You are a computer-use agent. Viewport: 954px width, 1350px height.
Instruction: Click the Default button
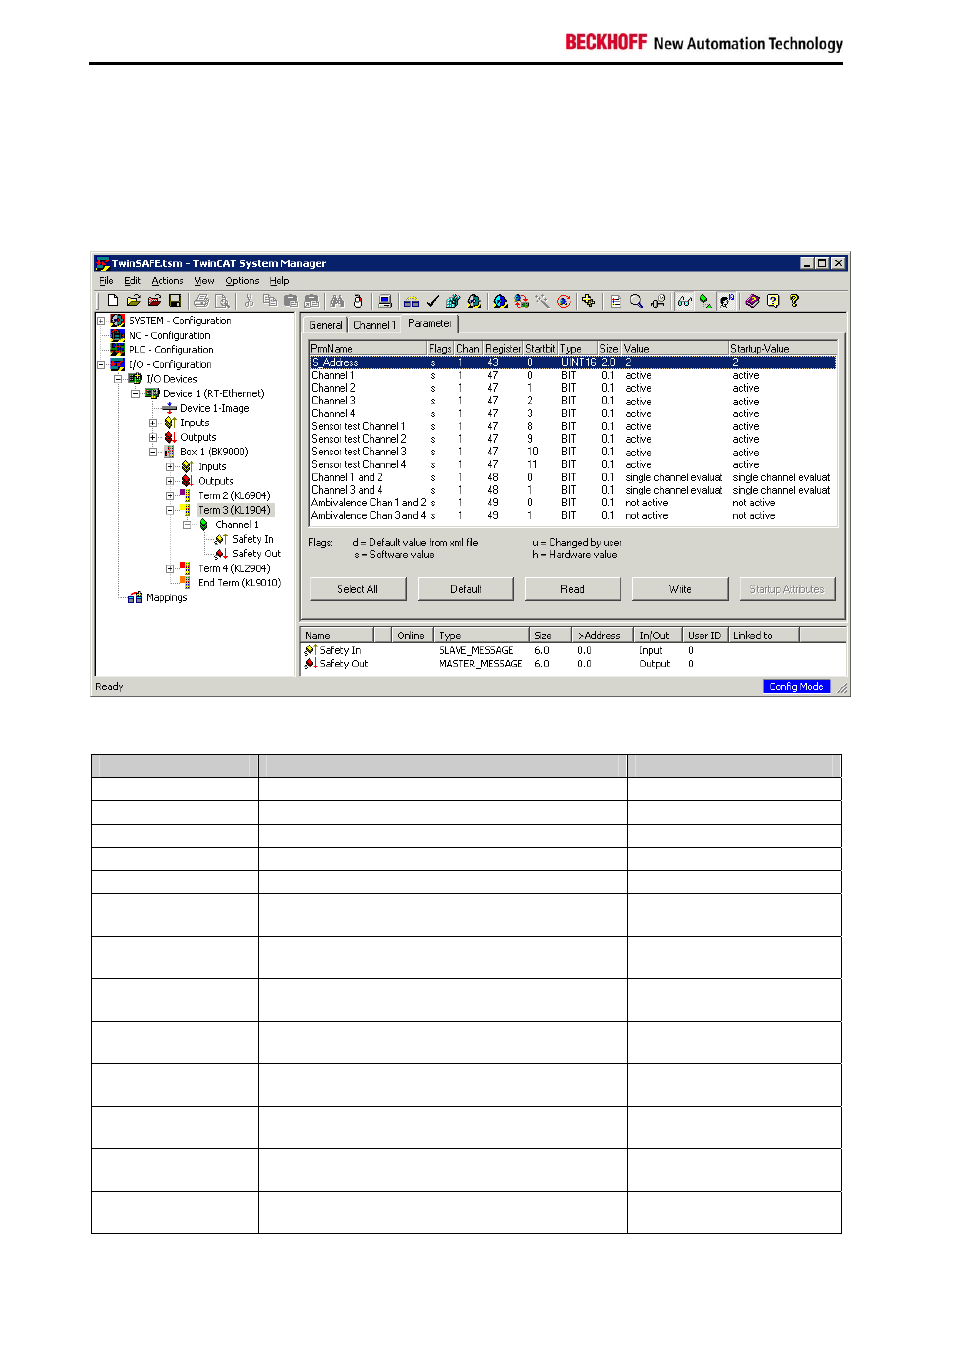click(x=465, y=589)
